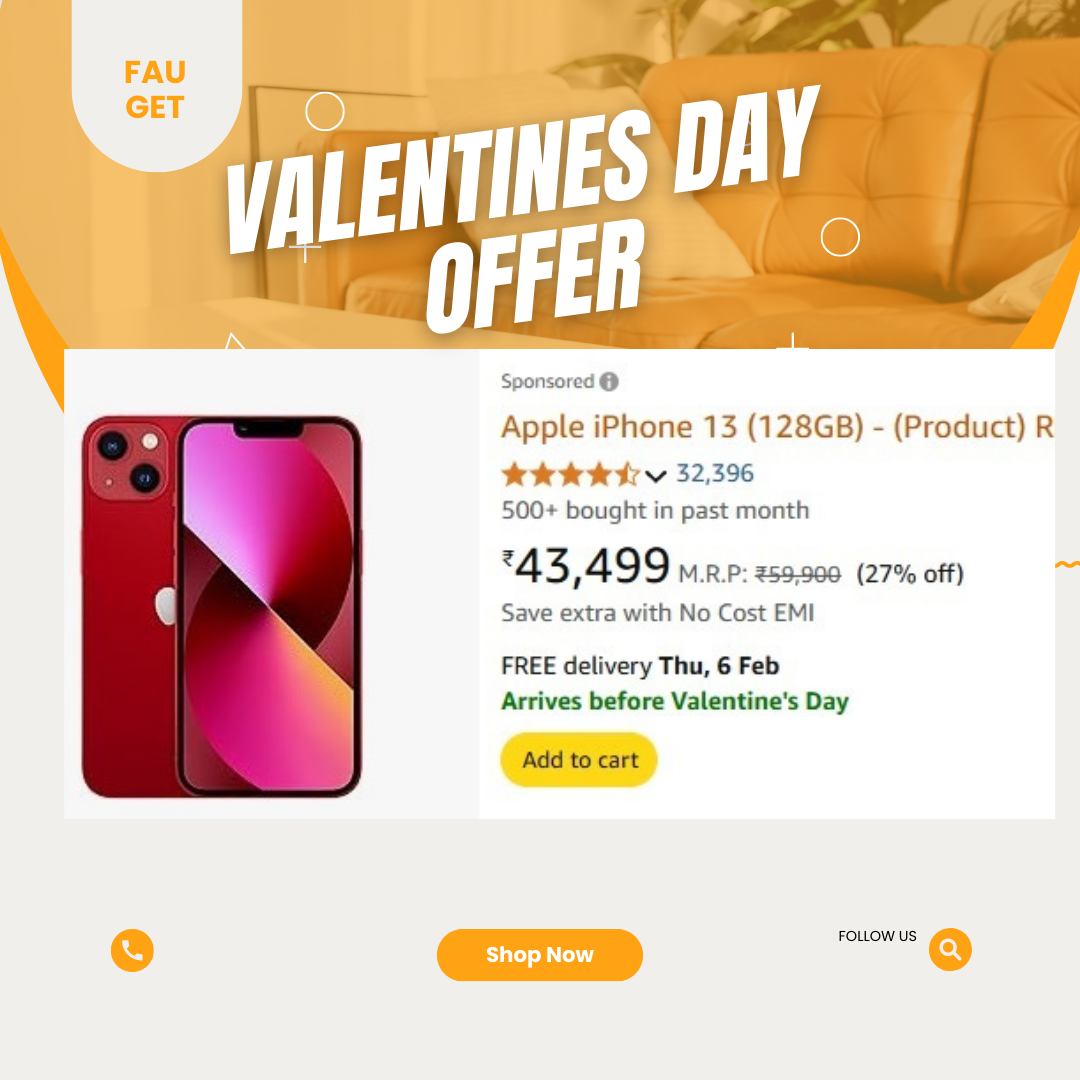The height and width of the screenshot is (1080, 1080).
Task: Click the struck-through ₹59,900 M.R.P.
Action: pos(798,574)
